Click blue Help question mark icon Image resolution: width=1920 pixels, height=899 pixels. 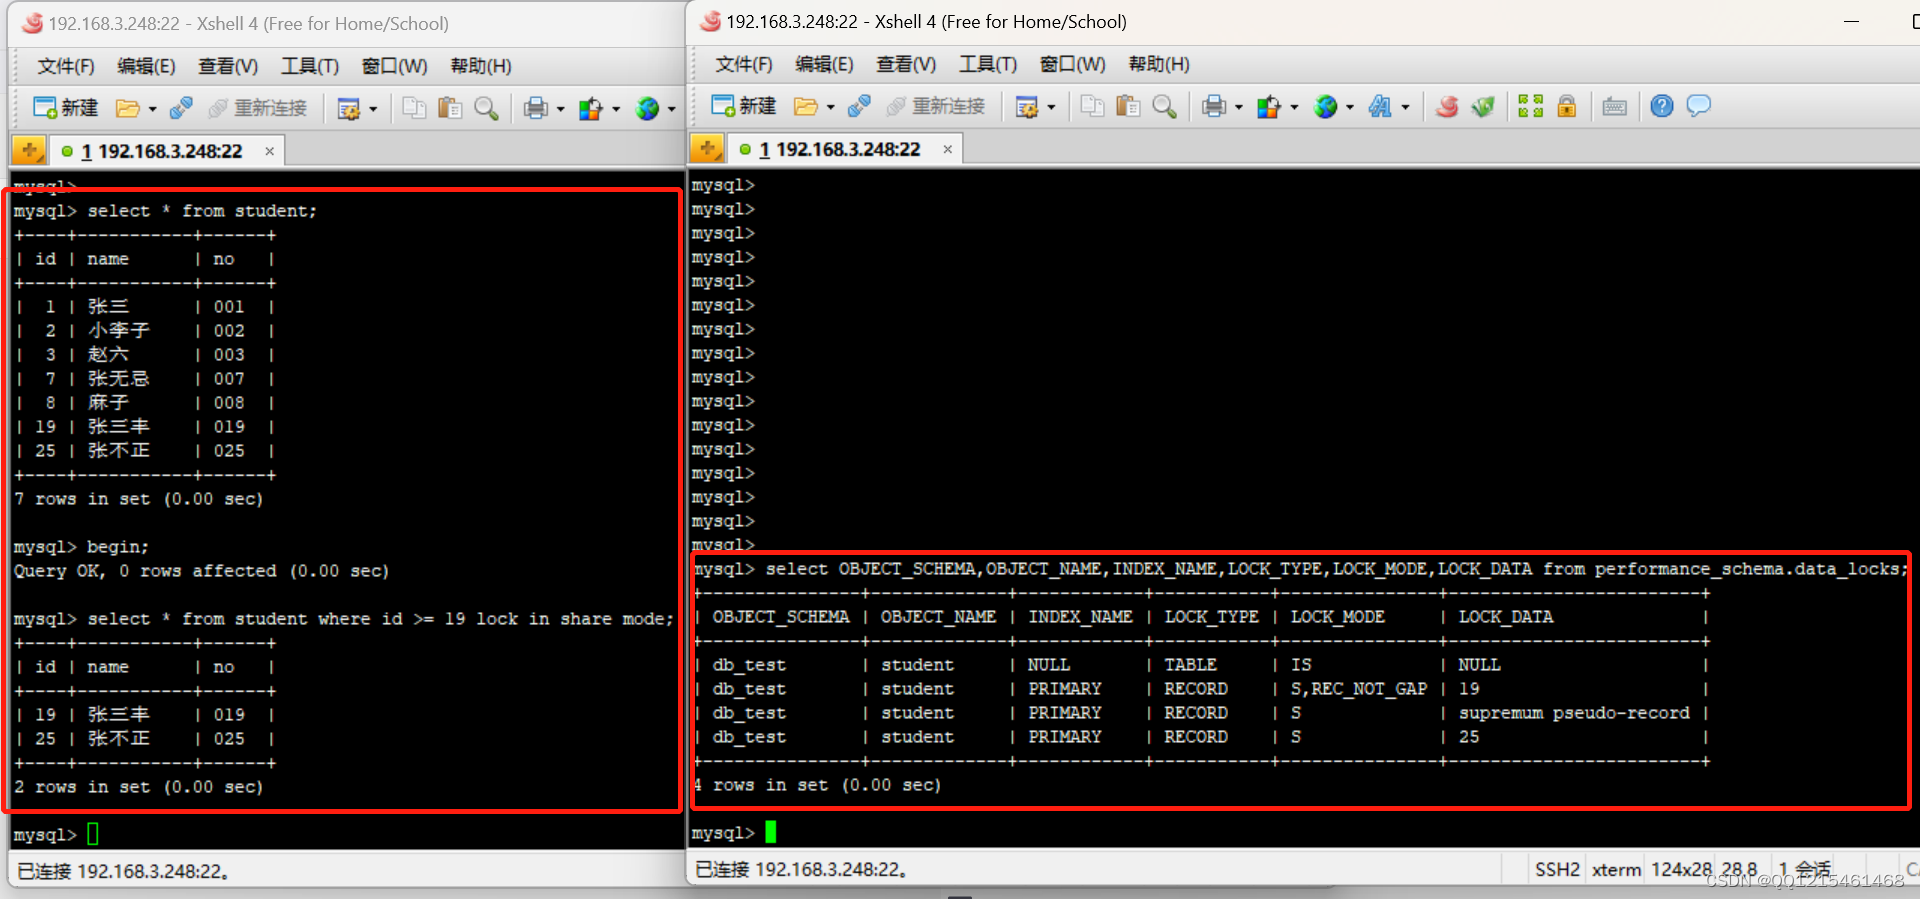[1662, 106]
